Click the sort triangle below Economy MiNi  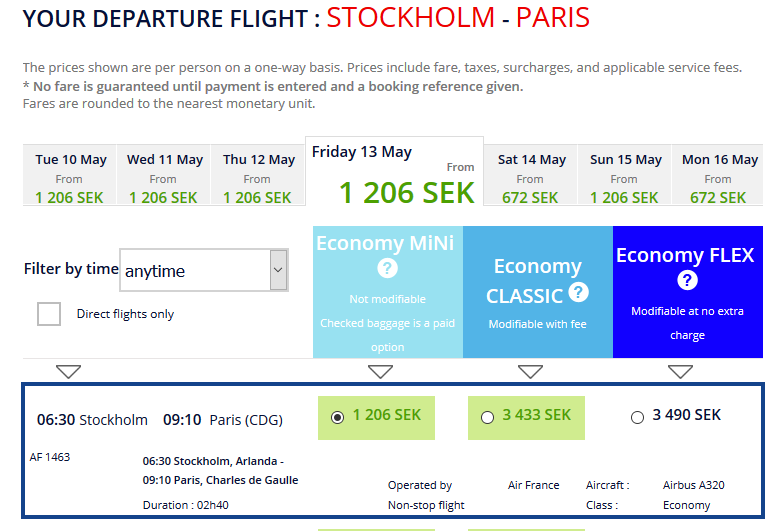coord(381,372)
